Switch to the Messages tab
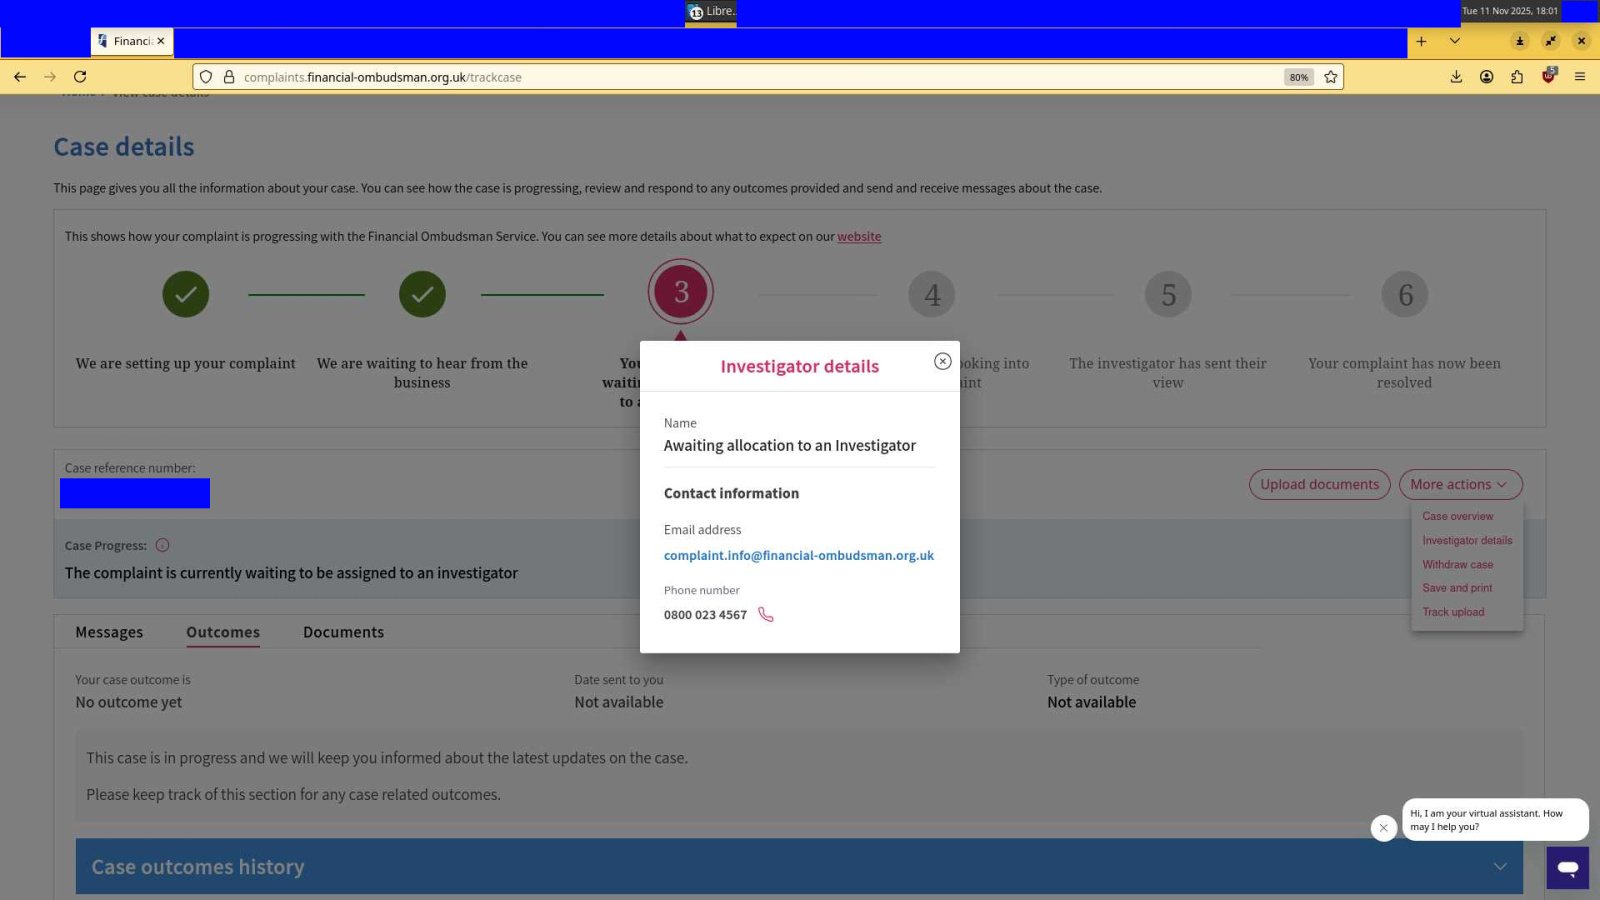 click(109, 632)
